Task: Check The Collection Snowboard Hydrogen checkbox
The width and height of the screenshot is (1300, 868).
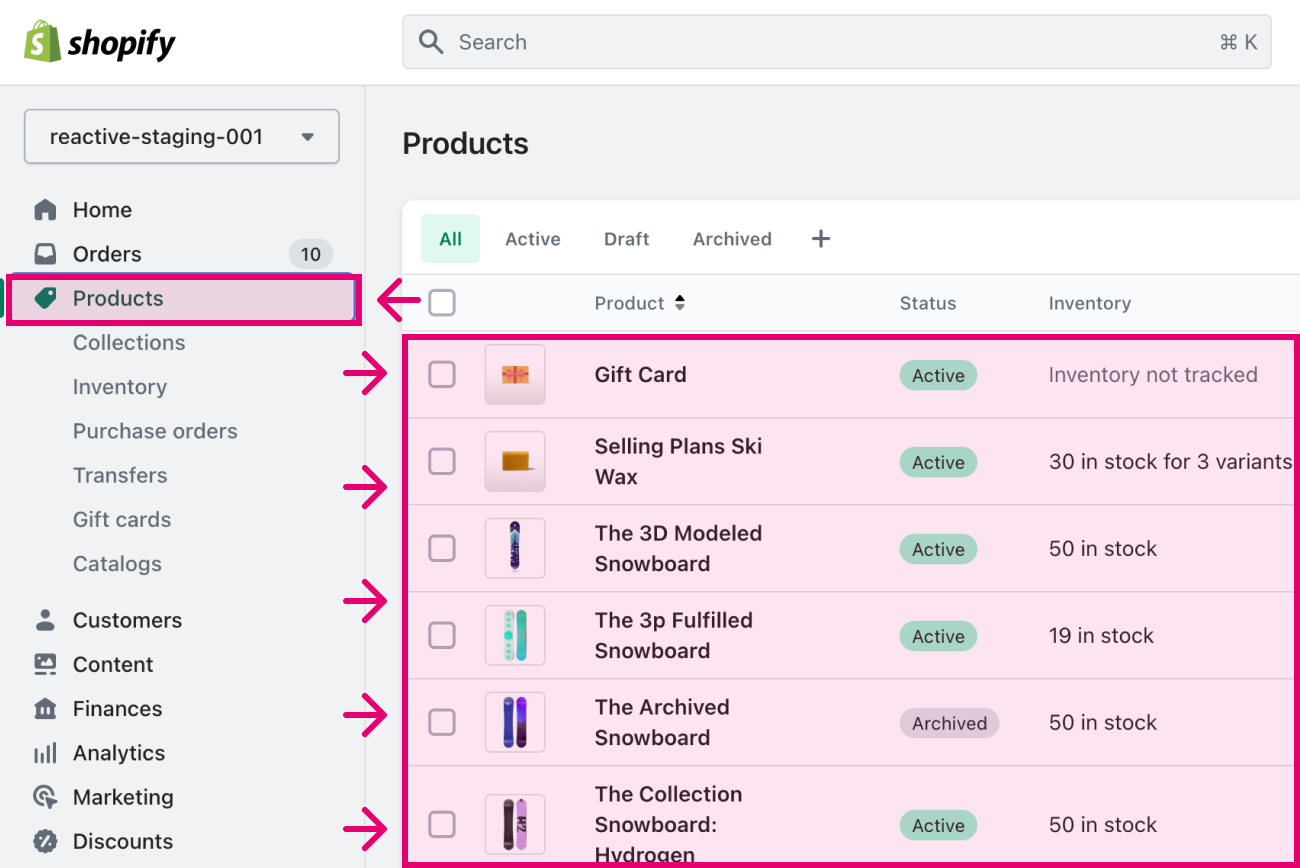Action: point(442,825)
